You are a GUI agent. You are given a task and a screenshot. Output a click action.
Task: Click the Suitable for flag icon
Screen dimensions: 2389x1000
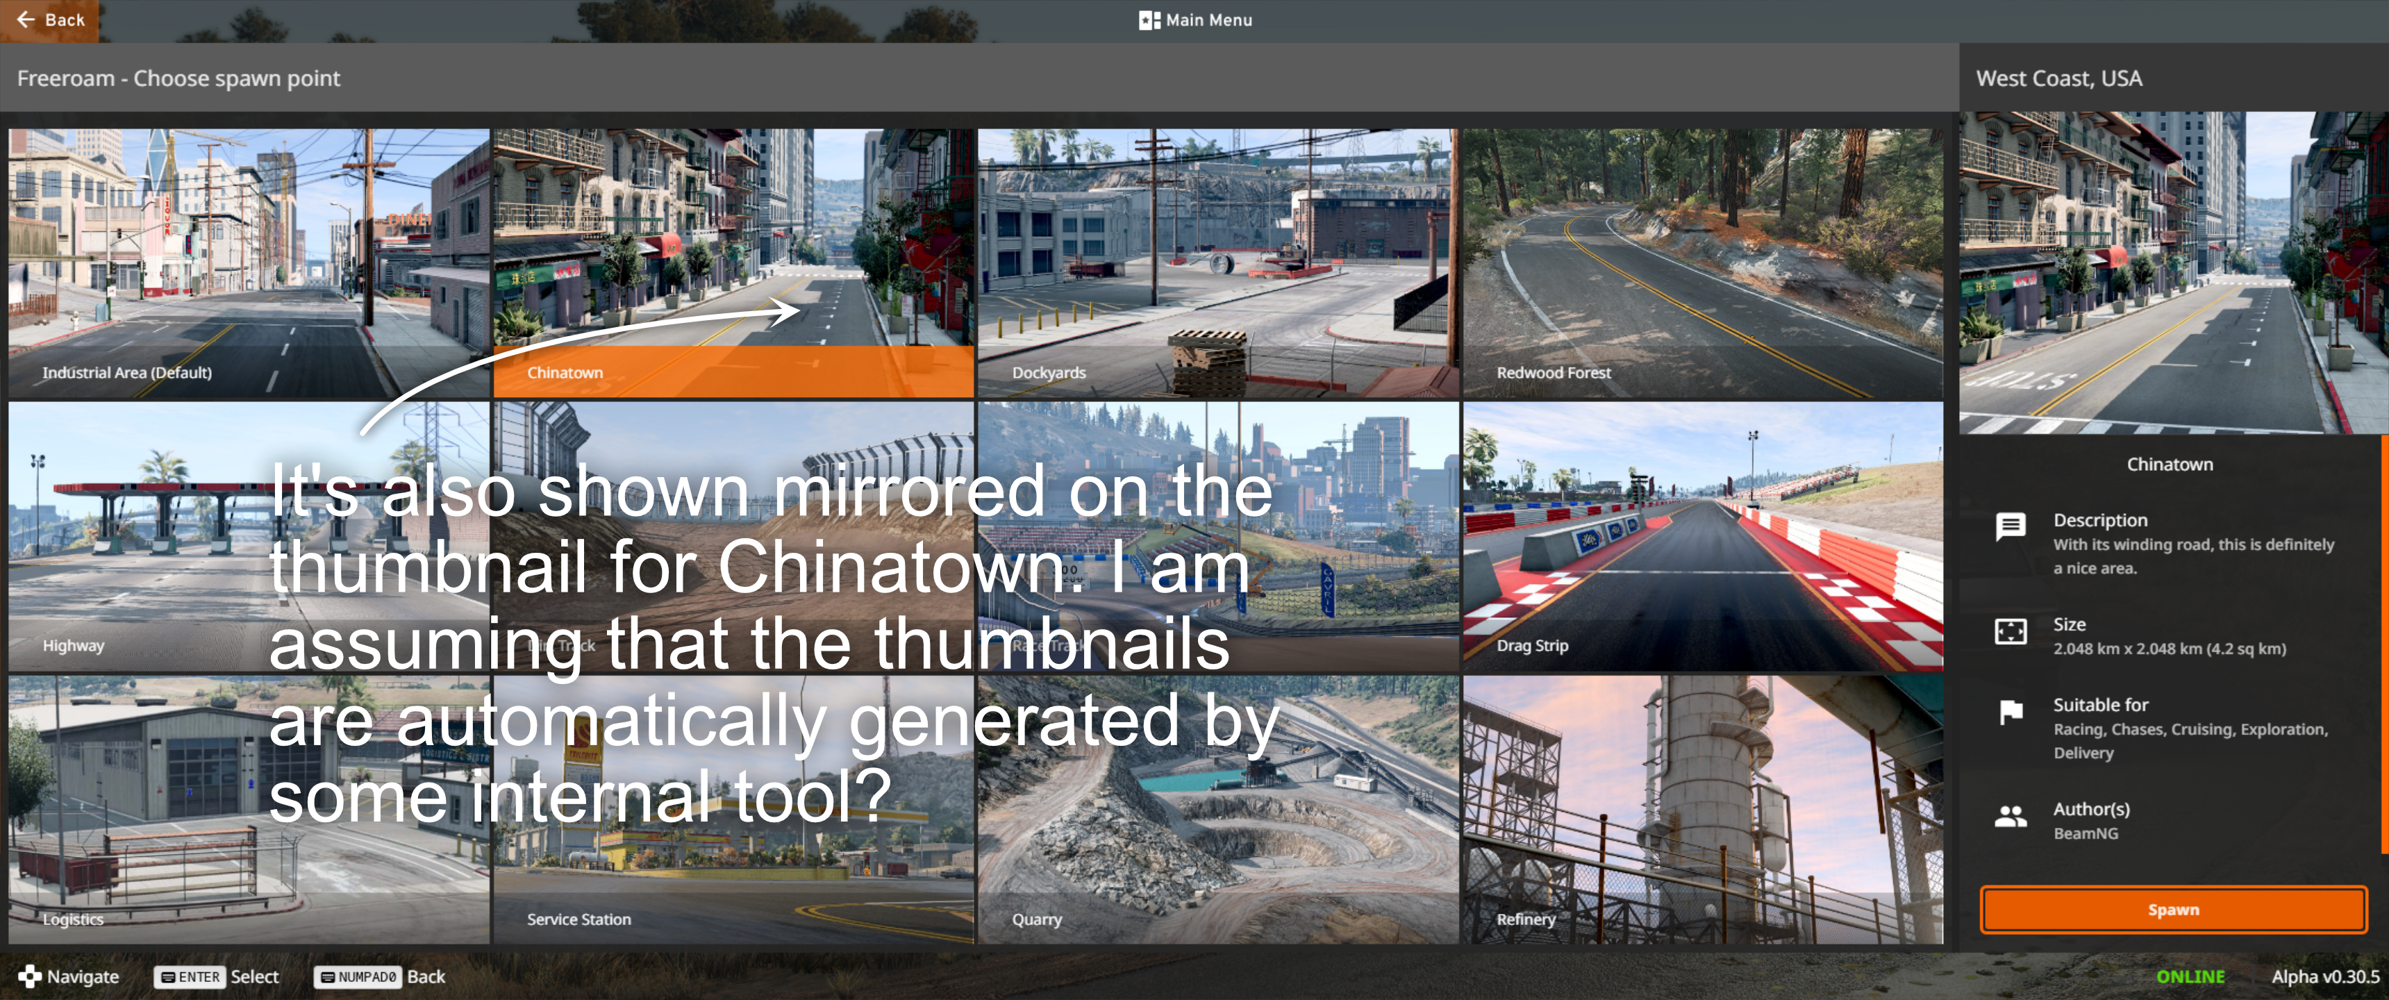click(2010, 712)
